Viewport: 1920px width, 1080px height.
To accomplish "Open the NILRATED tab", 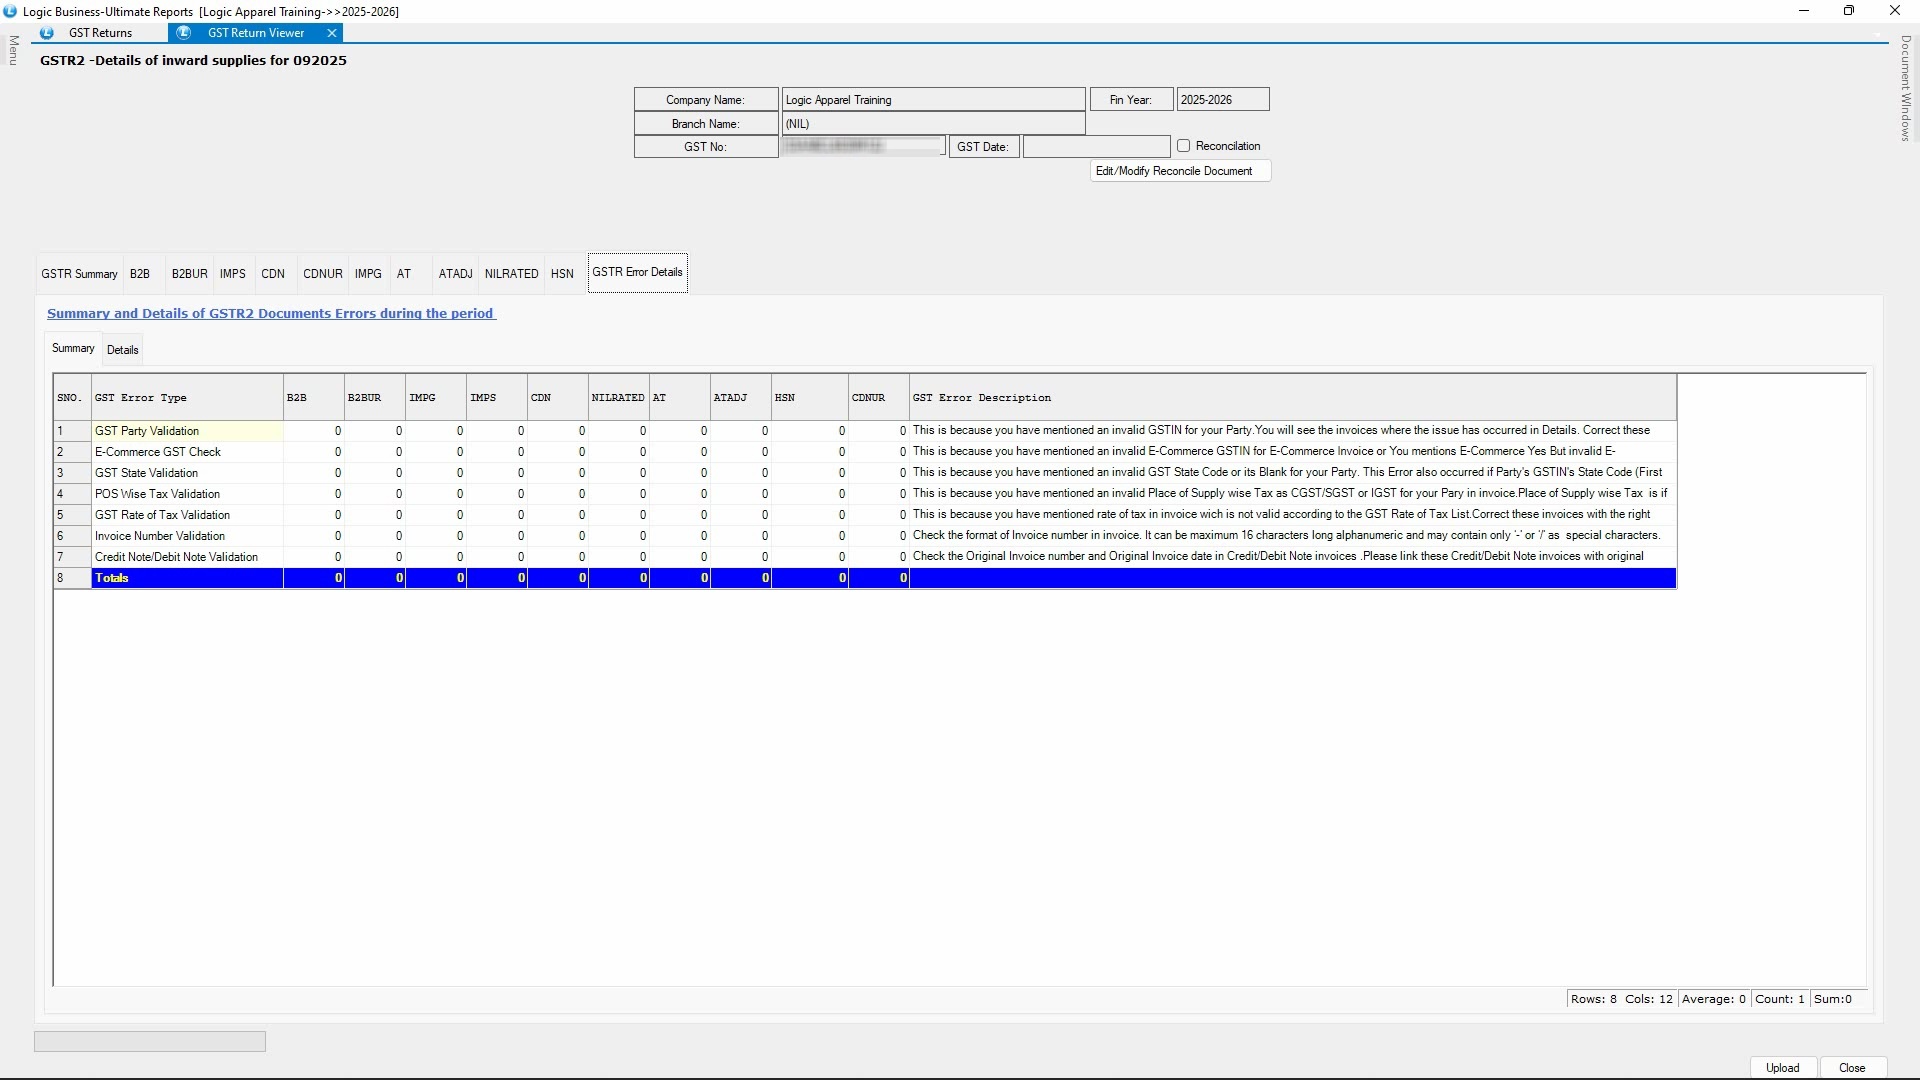I will point(511,274).
